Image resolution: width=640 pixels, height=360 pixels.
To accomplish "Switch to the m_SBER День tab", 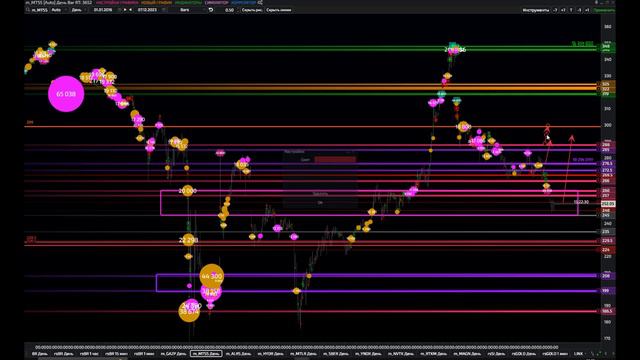I will pos(336,354).
